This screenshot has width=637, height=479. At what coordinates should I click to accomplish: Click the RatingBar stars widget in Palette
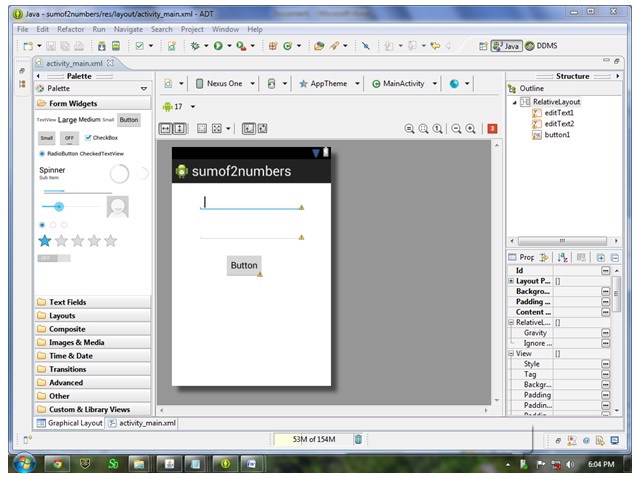tap(78, 241)
